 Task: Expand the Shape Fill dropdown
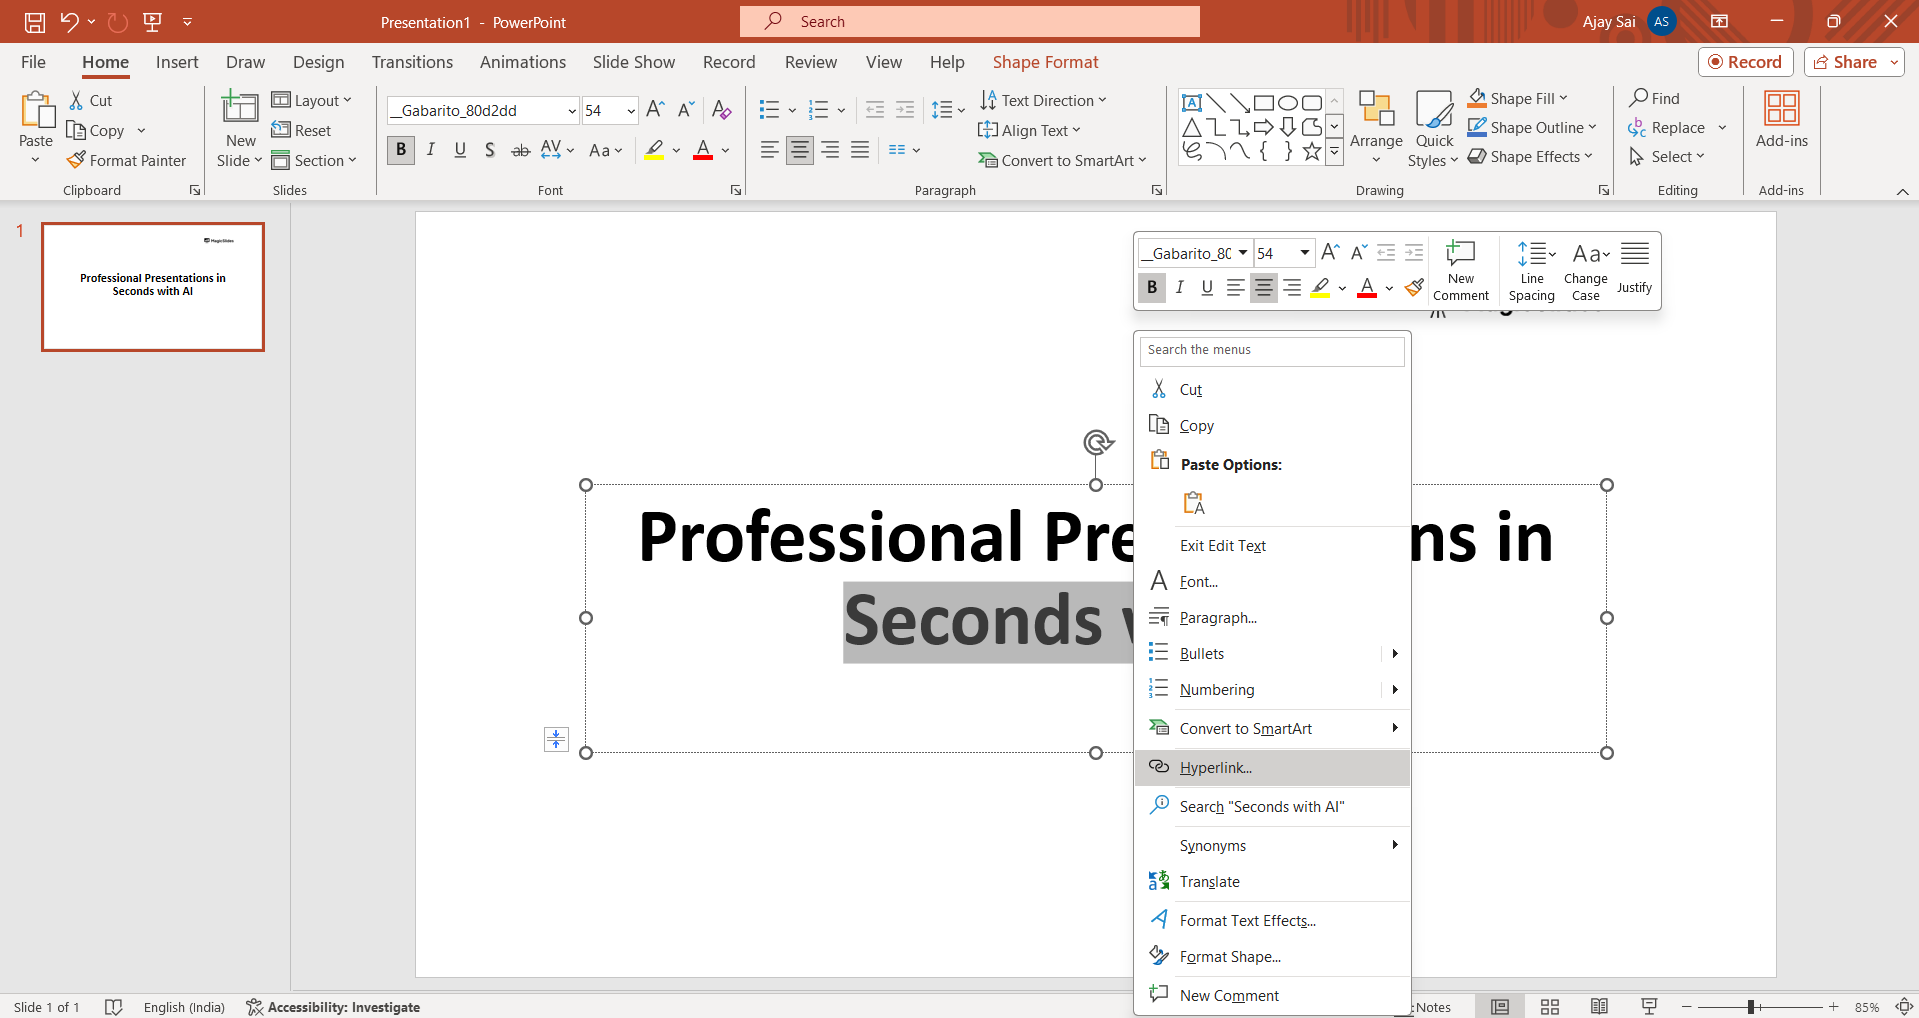click(x=1563, y=98)
